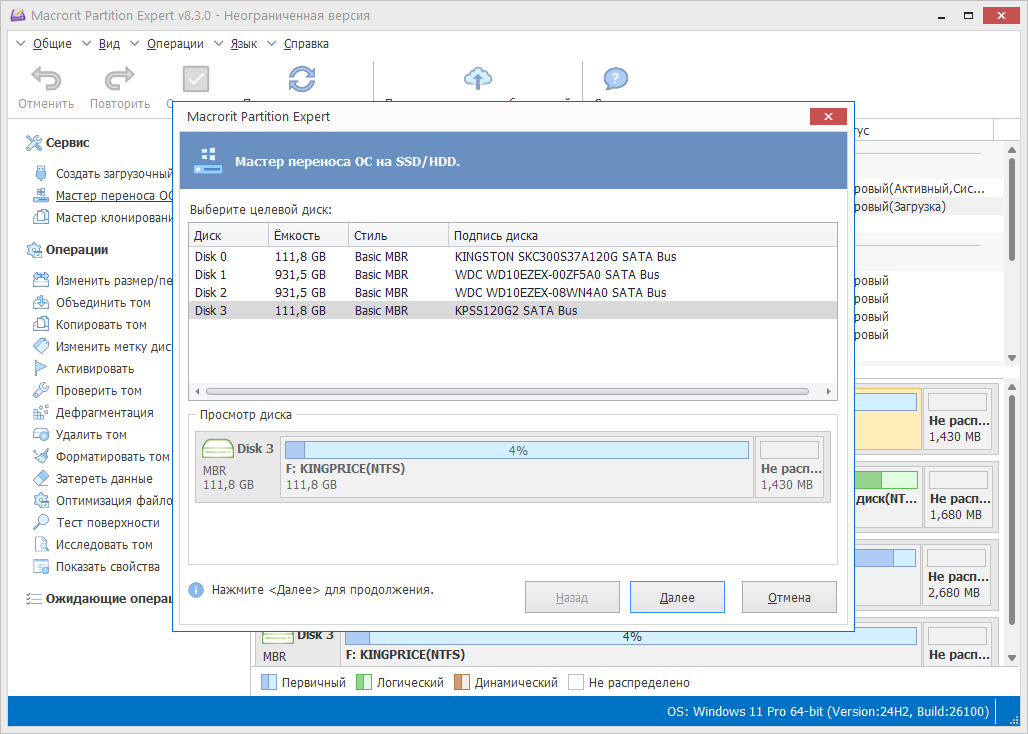Click the Redo (Повторить) toolbar icon
Image resolution: width=1028 pixels, height=734 pixels.
pyautogui.click(x=119, y=79)
